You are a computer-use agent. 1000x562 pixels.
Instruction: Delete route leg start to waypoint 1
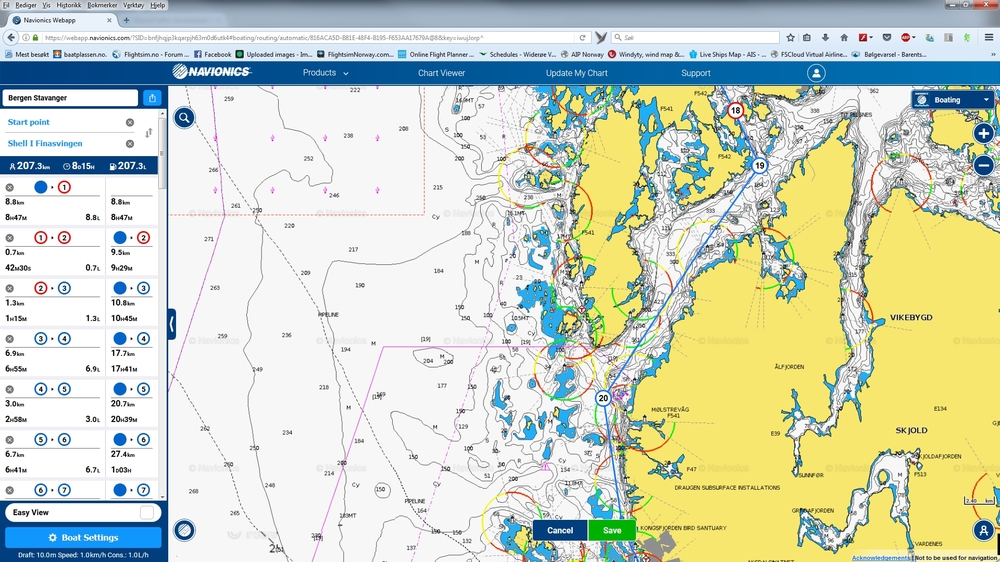(10, 188)
